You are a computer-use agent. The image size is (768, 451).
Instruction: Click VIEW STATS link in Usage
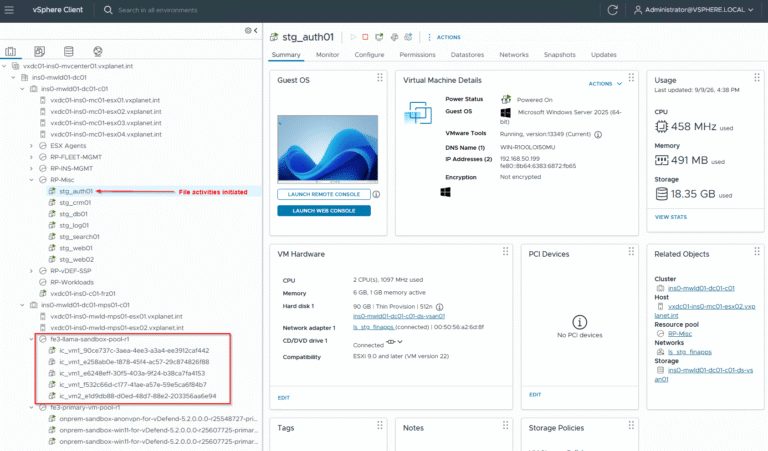[671, 217]
